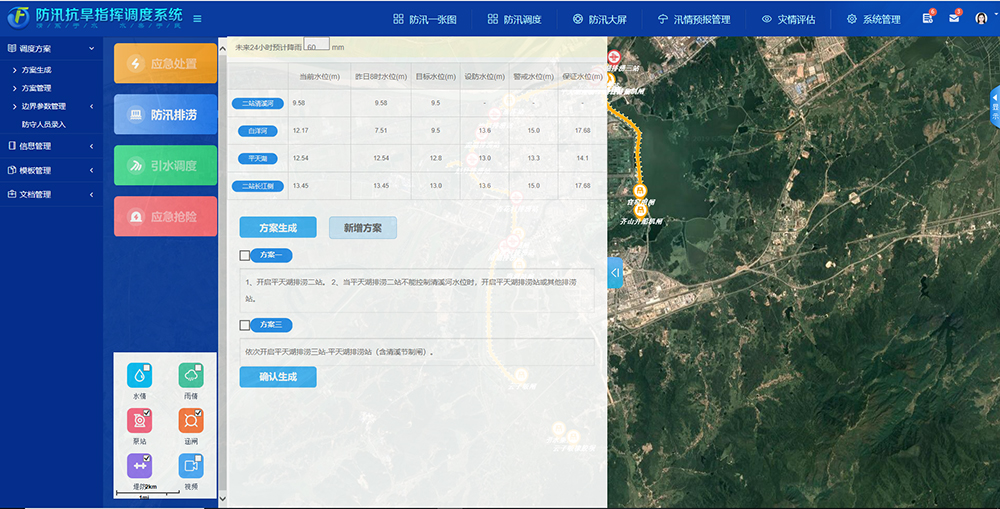Image resolution: width=1000 pixels, height=509 pixels.
Task: Select the 视频 video camera layer icon
Action: [190, 466]
